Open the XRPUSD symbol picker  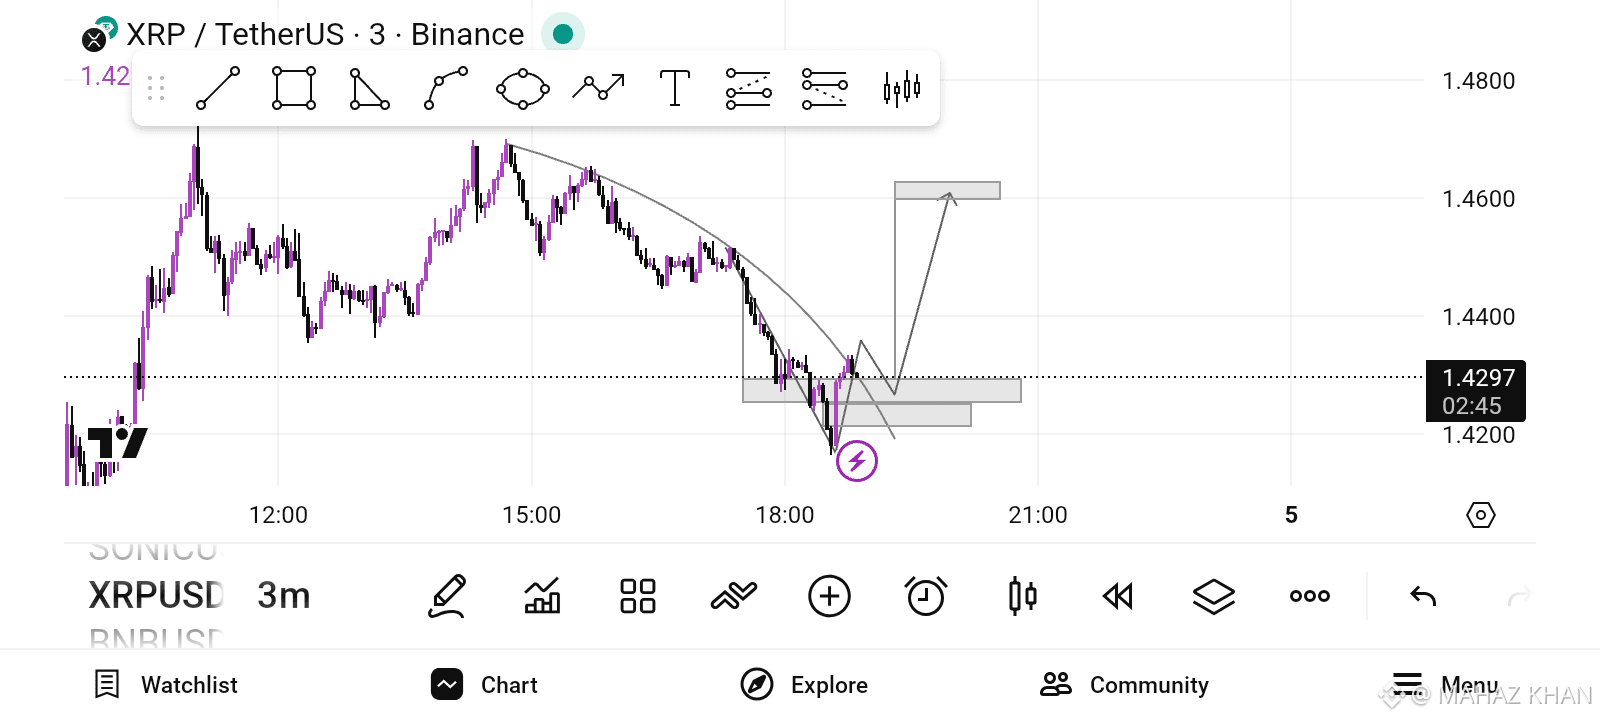click(x=156, y=596)
